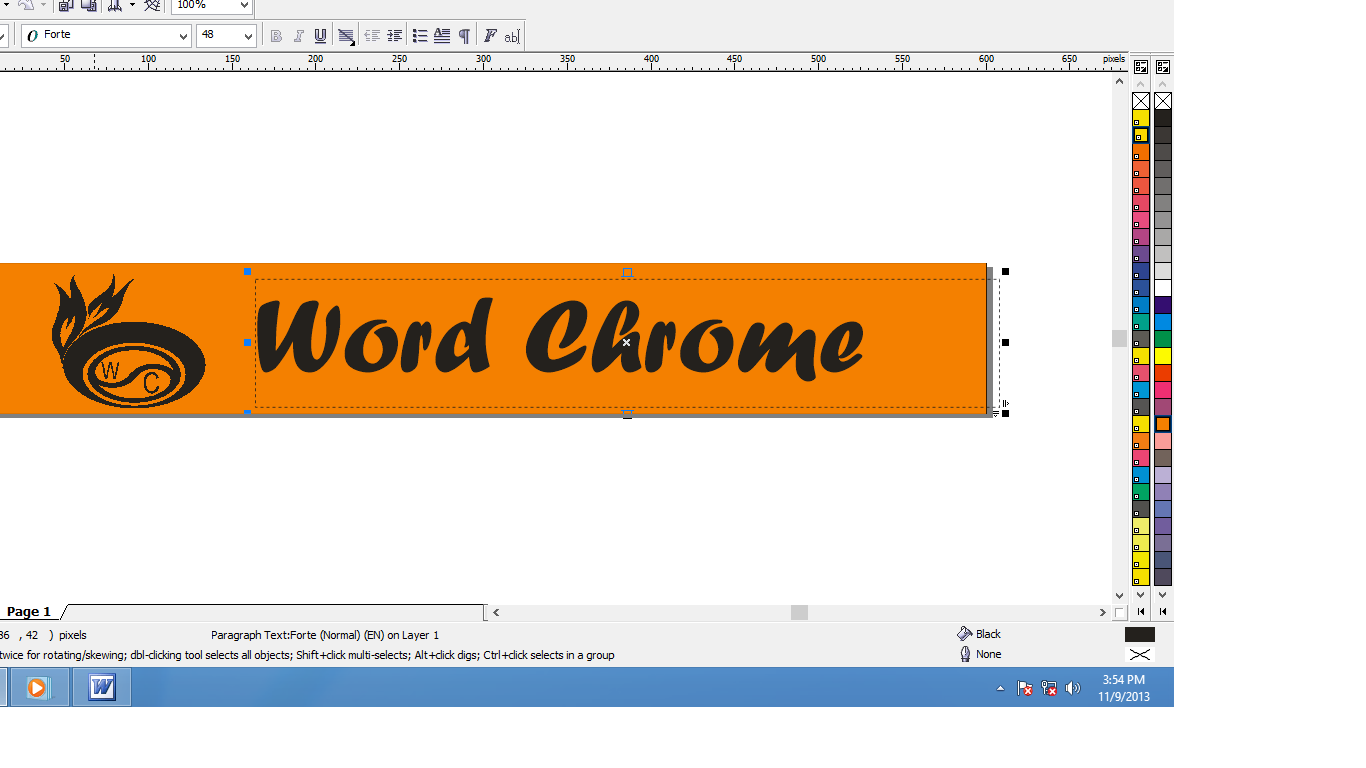
Task: Open the 100% zoom level dropdown
Action: (243, 5)
